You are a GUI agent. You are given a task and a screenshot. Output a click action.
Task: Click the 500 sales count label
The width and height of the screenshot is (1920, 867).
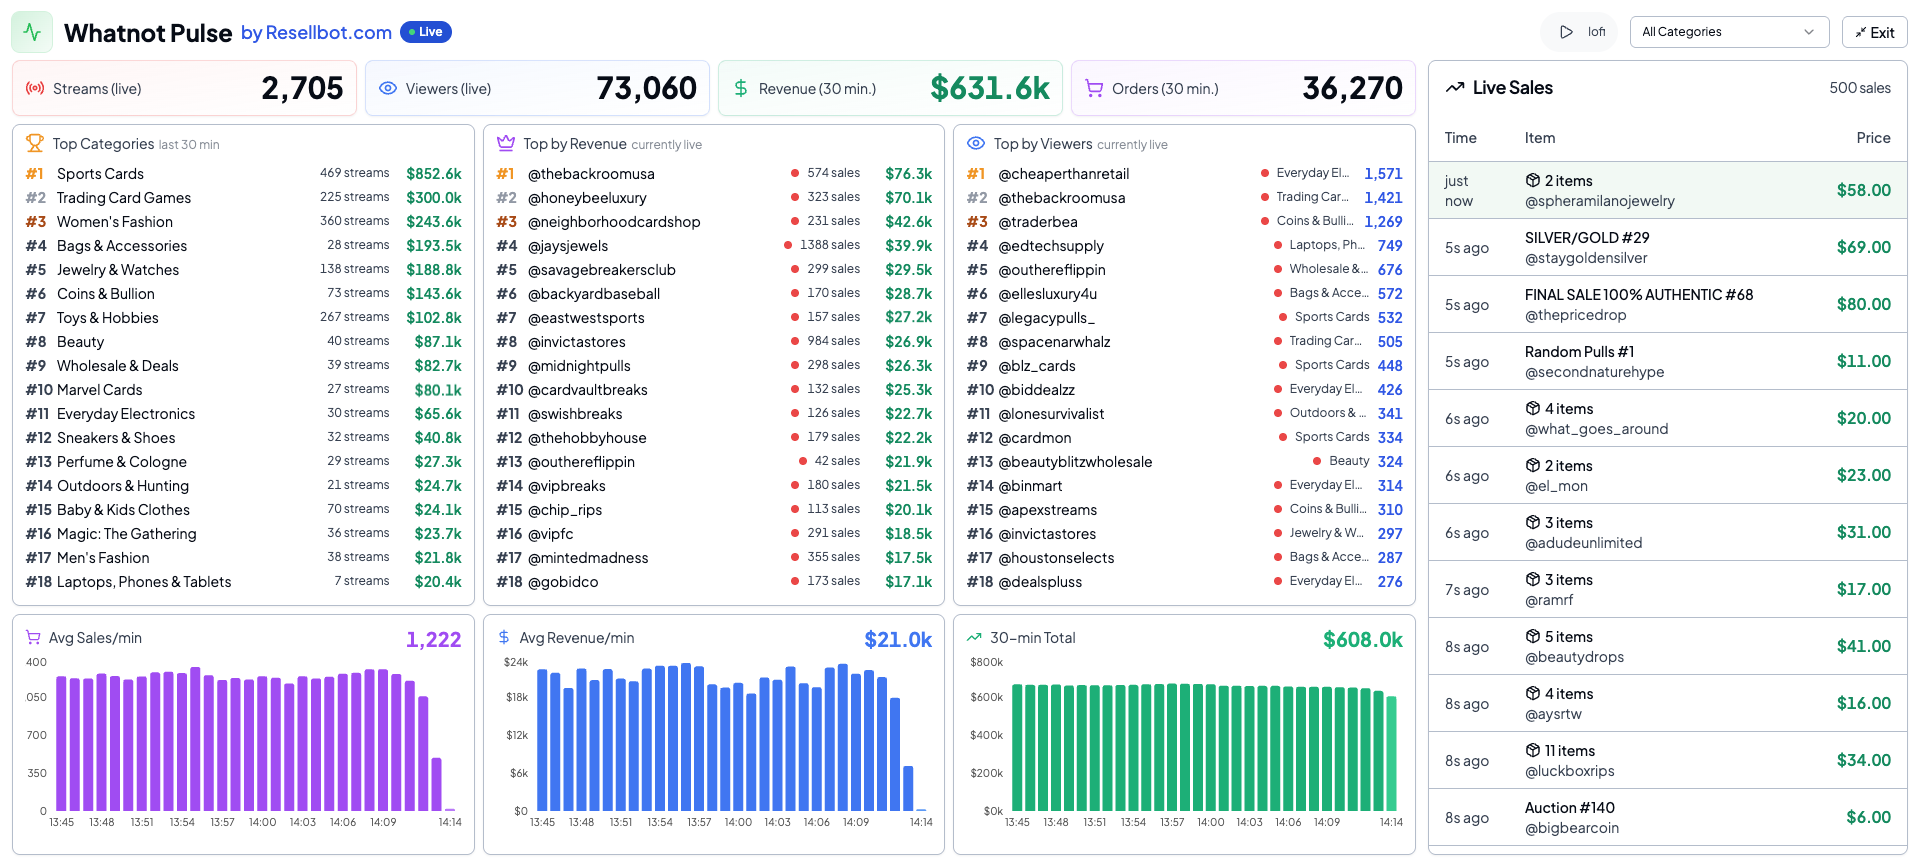[x=1860, y=88]
